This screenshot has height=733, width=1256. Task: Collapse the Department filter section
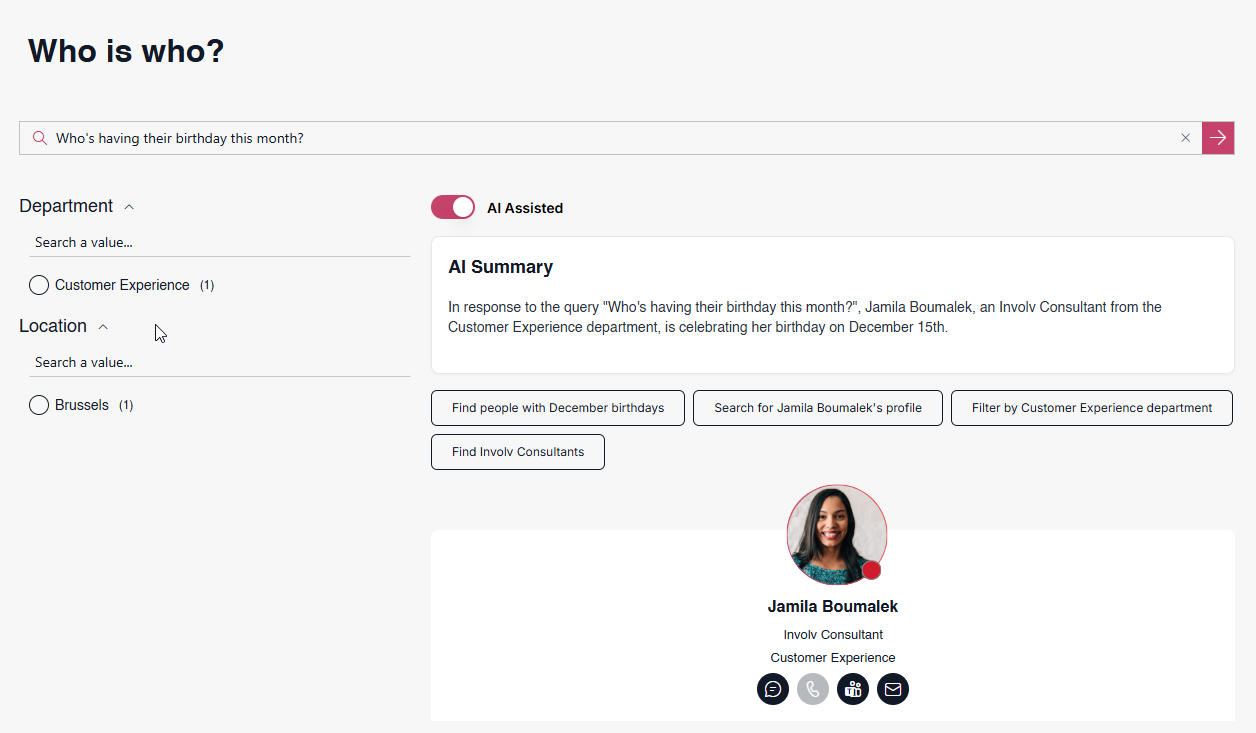point(129,207)
